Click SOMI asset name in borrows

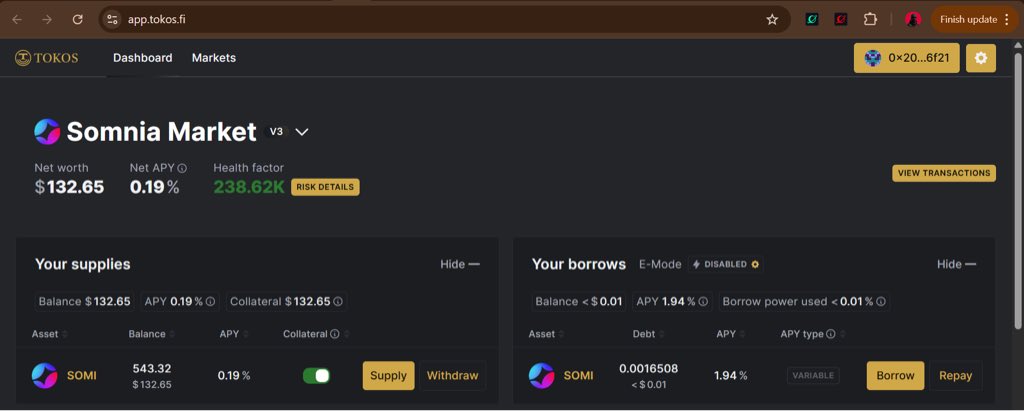[579, 376]
